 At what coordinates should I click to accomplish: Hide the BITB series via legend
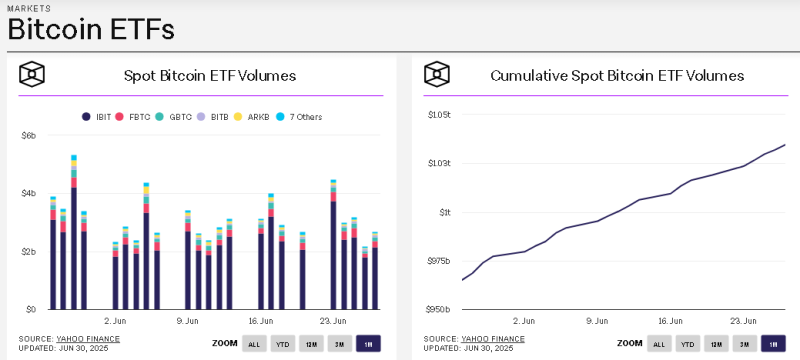213,117
